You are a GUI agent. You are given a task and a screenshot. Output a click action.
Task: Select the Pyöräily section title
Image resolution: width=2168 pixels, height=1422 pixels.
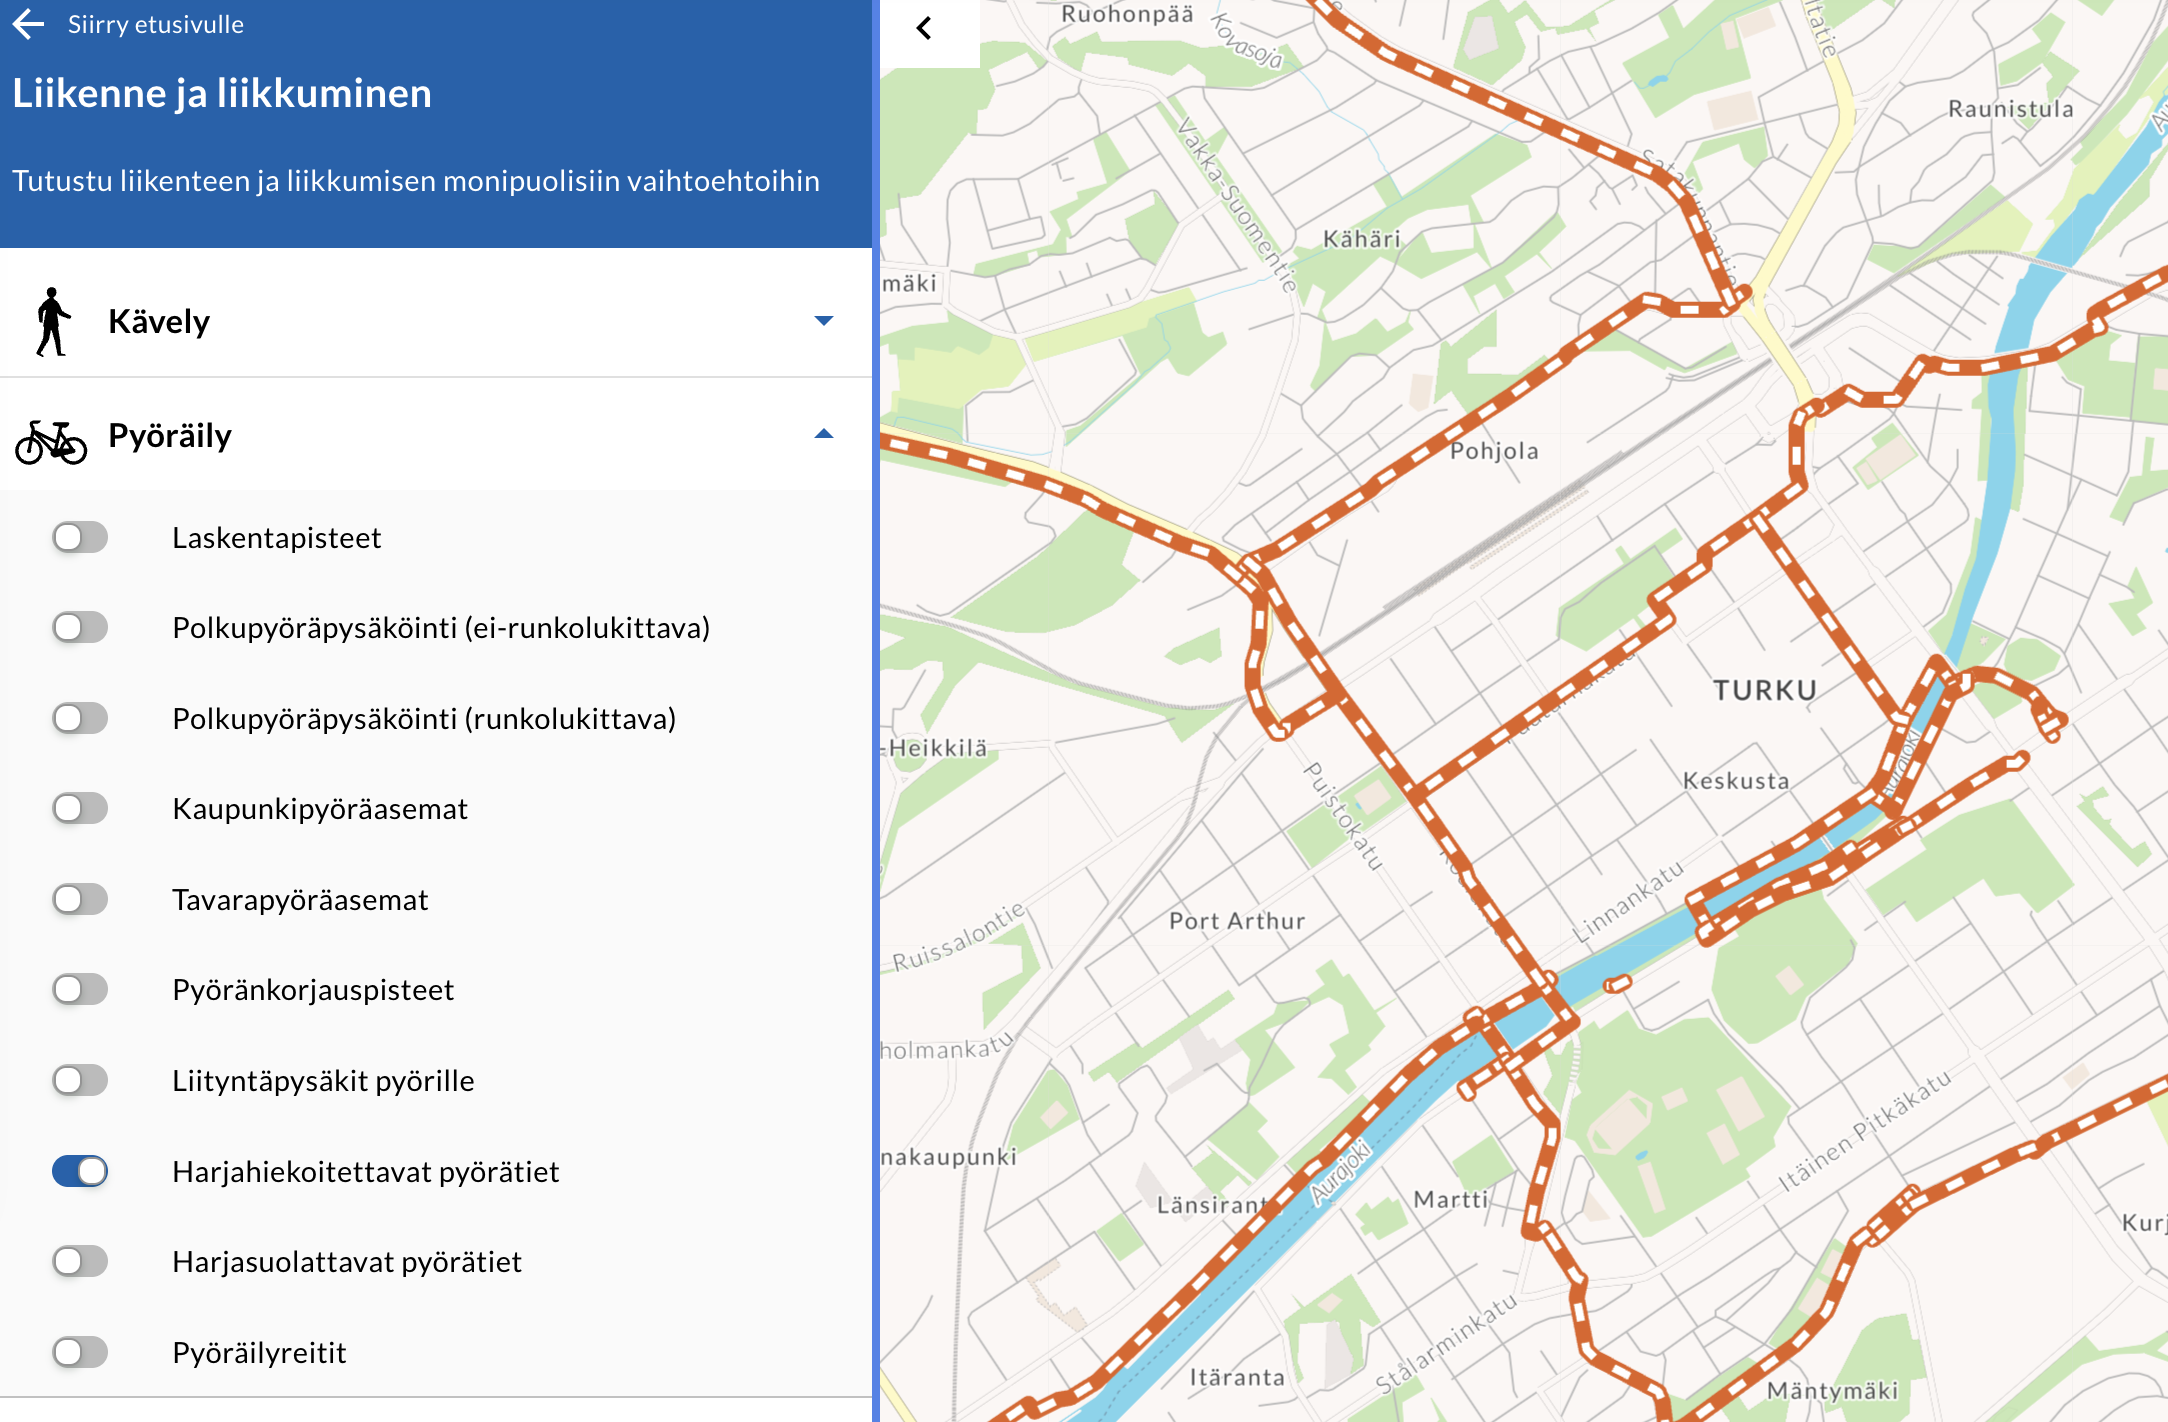coord(170,436)
